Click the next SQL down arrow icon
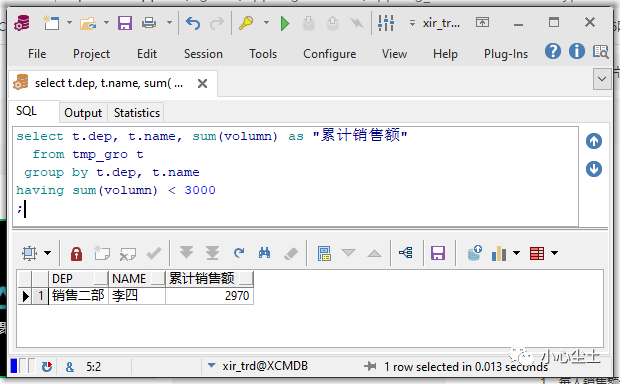 594,169
